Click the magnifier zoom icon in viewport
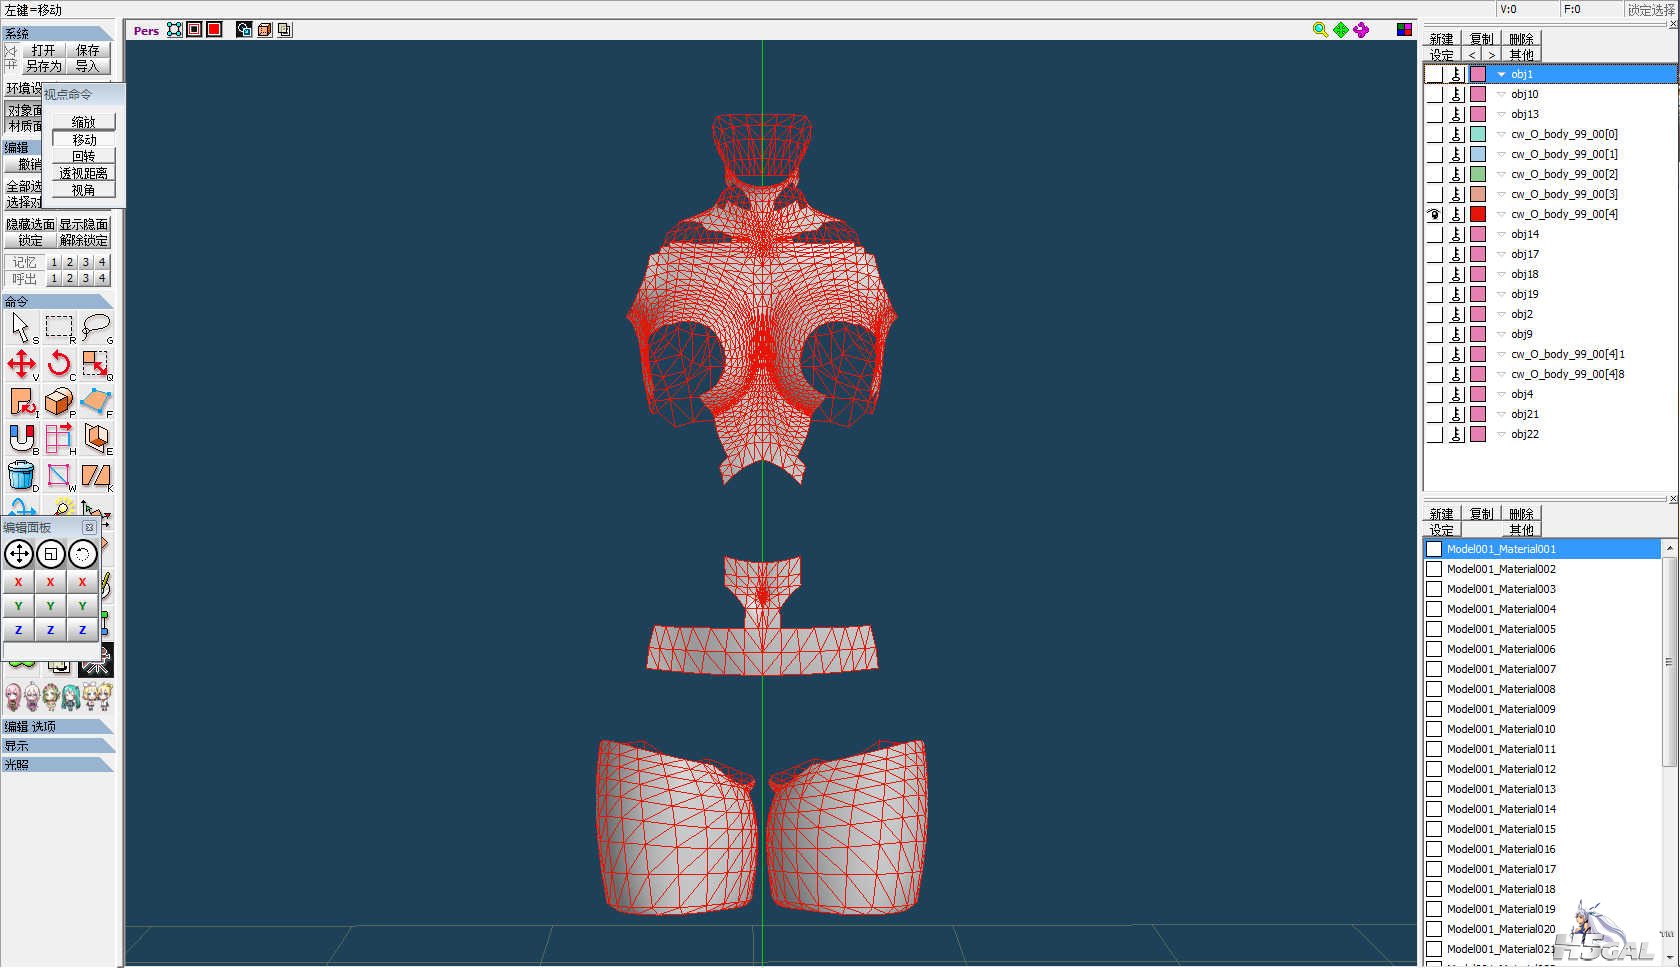 (1320, 30)
